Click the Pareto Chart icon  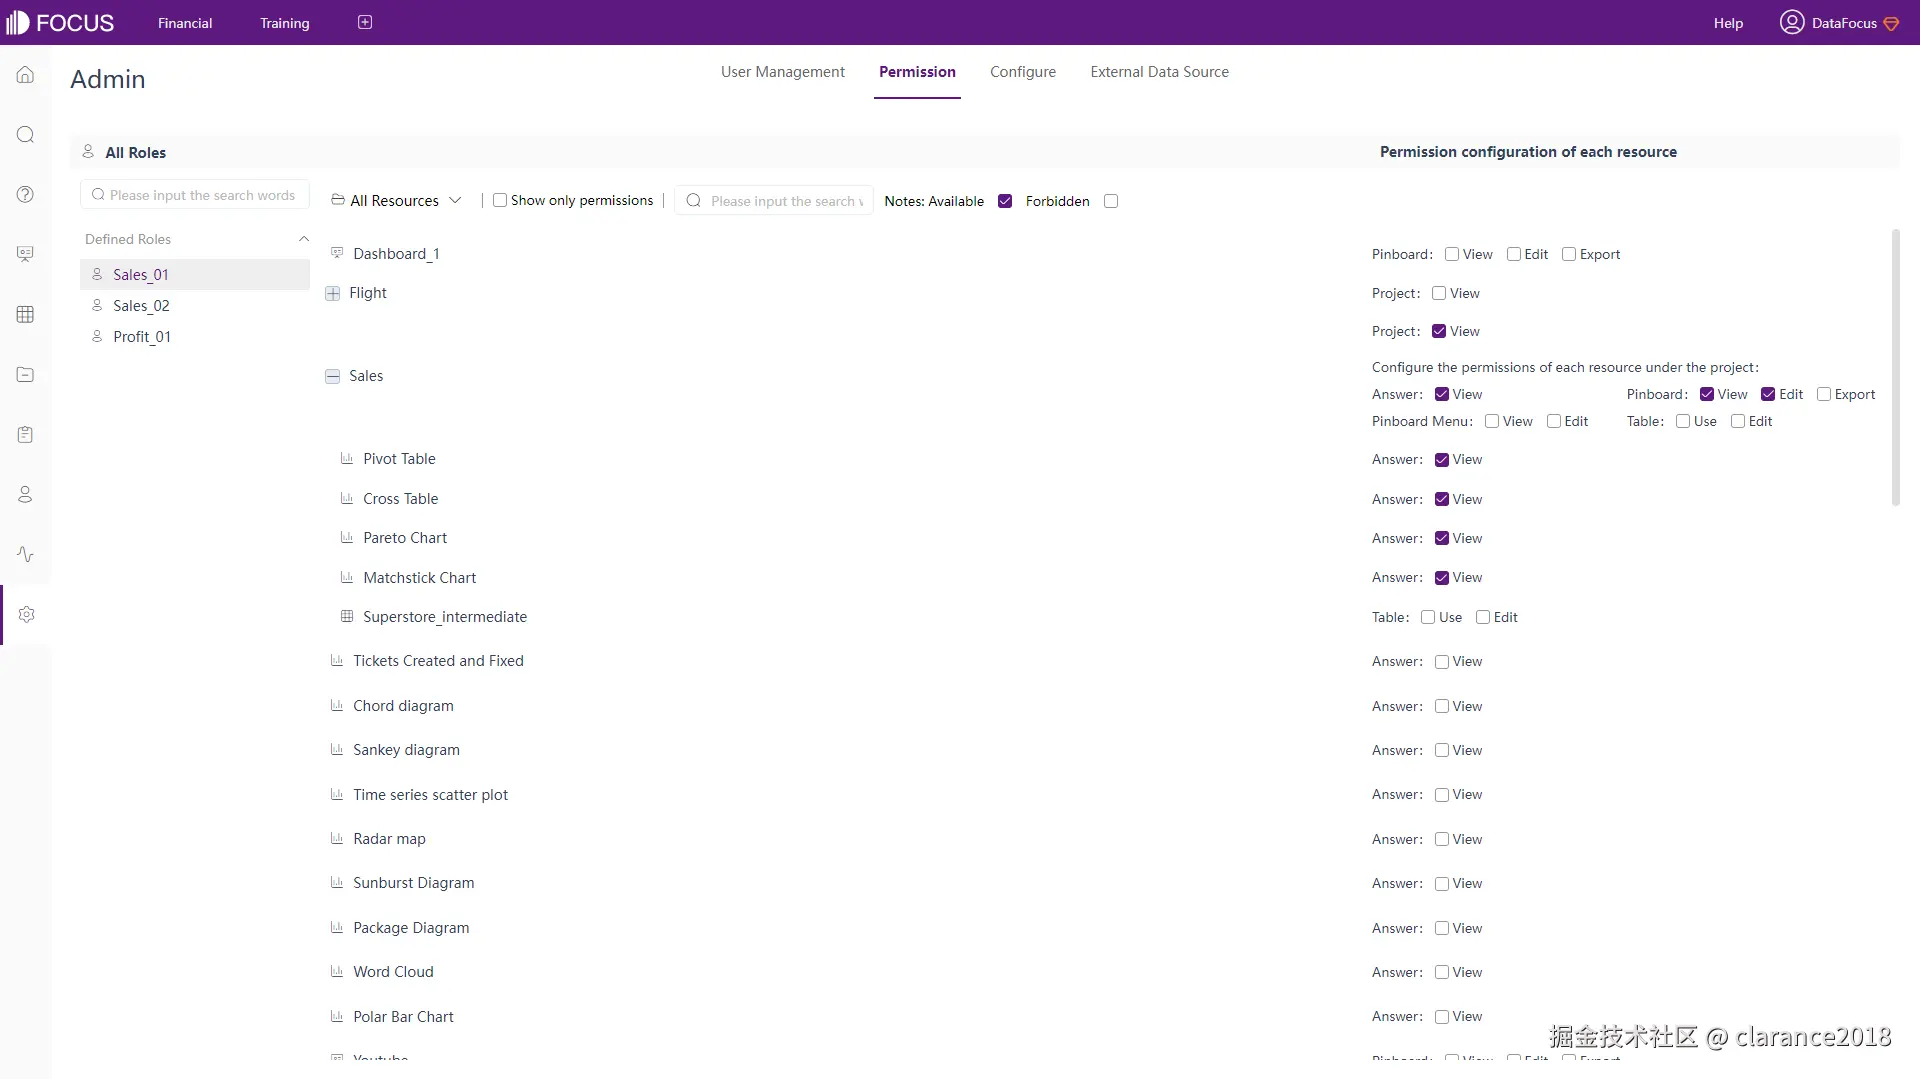pos(347,537)
